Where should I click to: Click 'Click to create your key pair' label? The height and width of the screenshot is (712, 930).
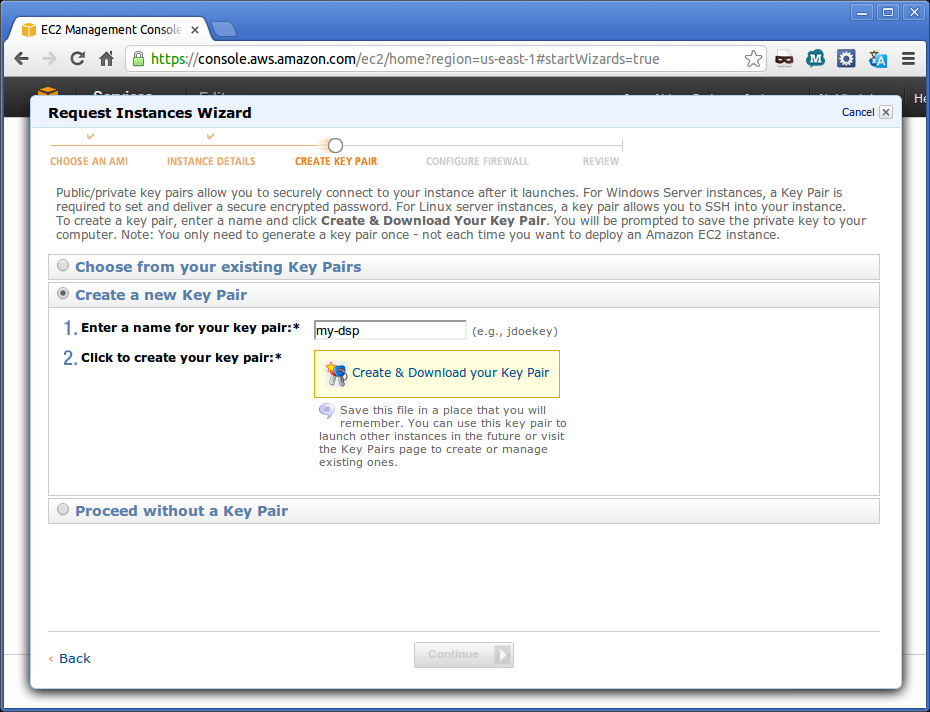pos(181,358)
